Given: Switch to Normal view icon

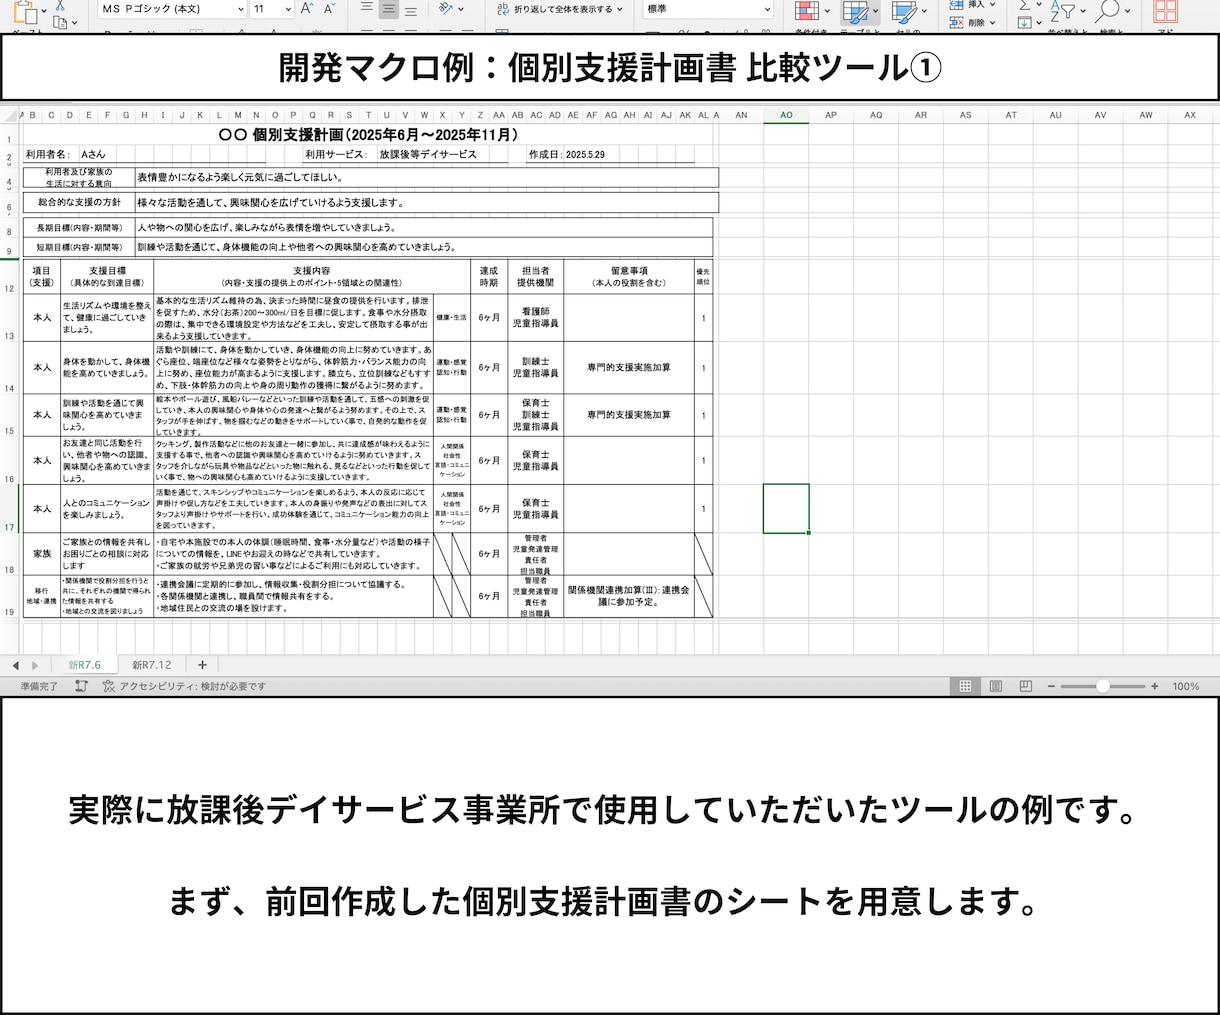Looking at the screenshot, I should (965, 686).
